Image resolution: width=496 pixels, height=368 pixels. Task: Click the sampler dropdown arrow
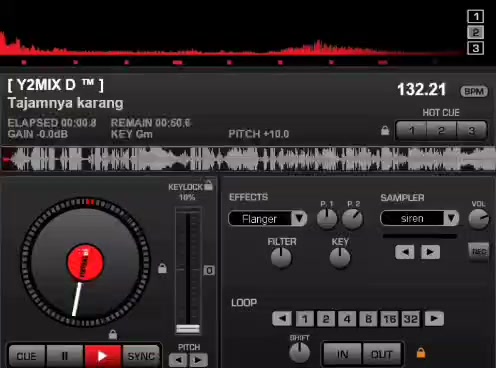pos(451,218)
